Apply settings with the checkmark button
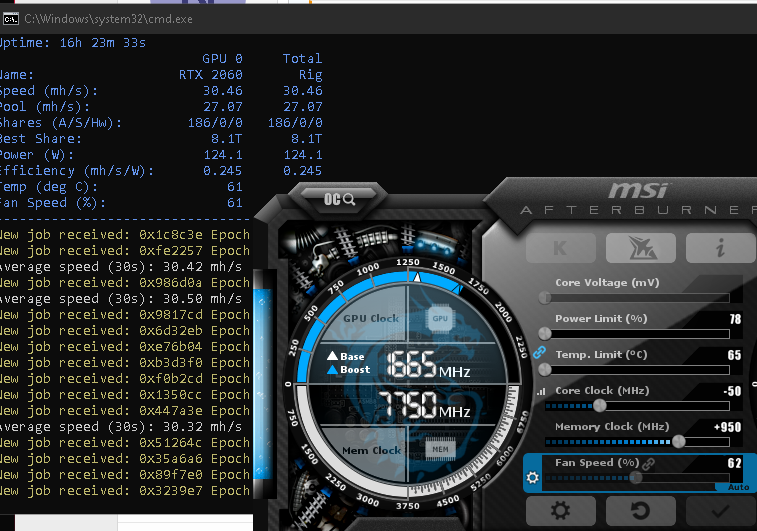 (720, 510)
